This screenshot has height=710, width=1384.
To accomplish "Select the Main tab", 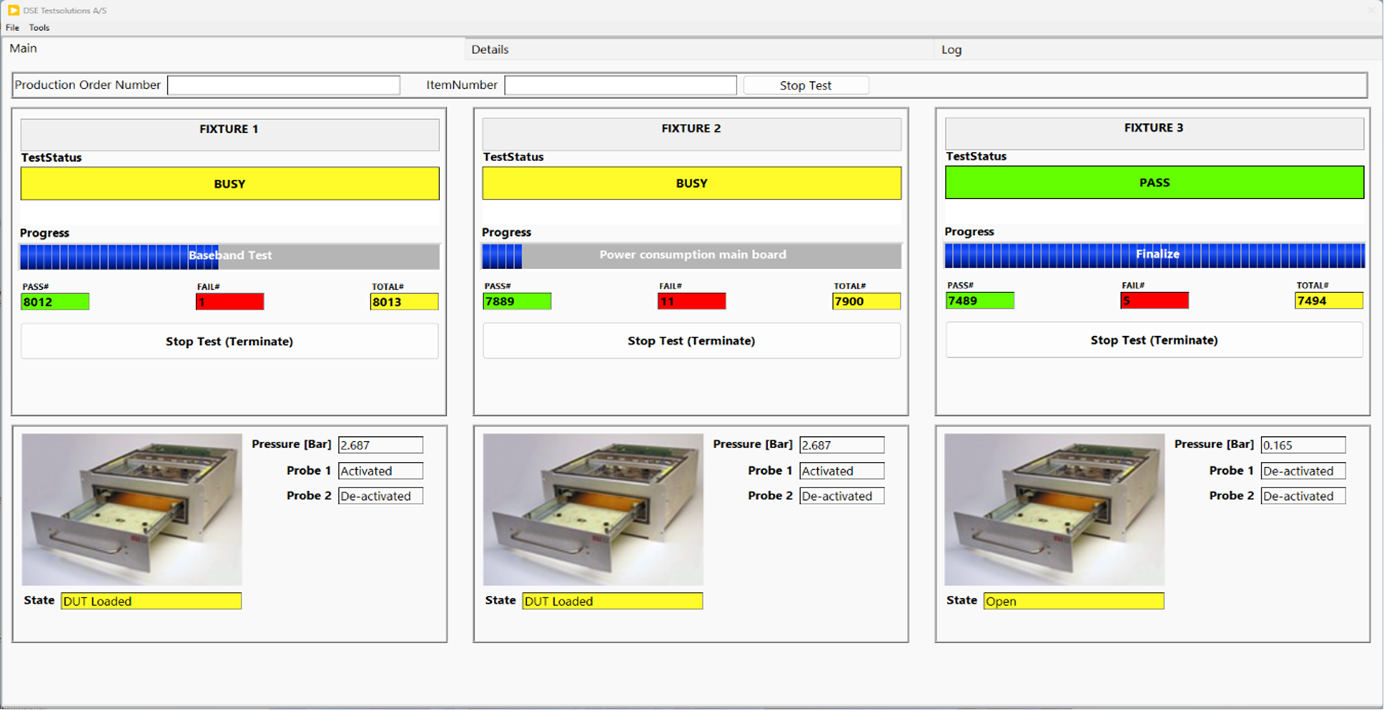I will pos(22,47).
